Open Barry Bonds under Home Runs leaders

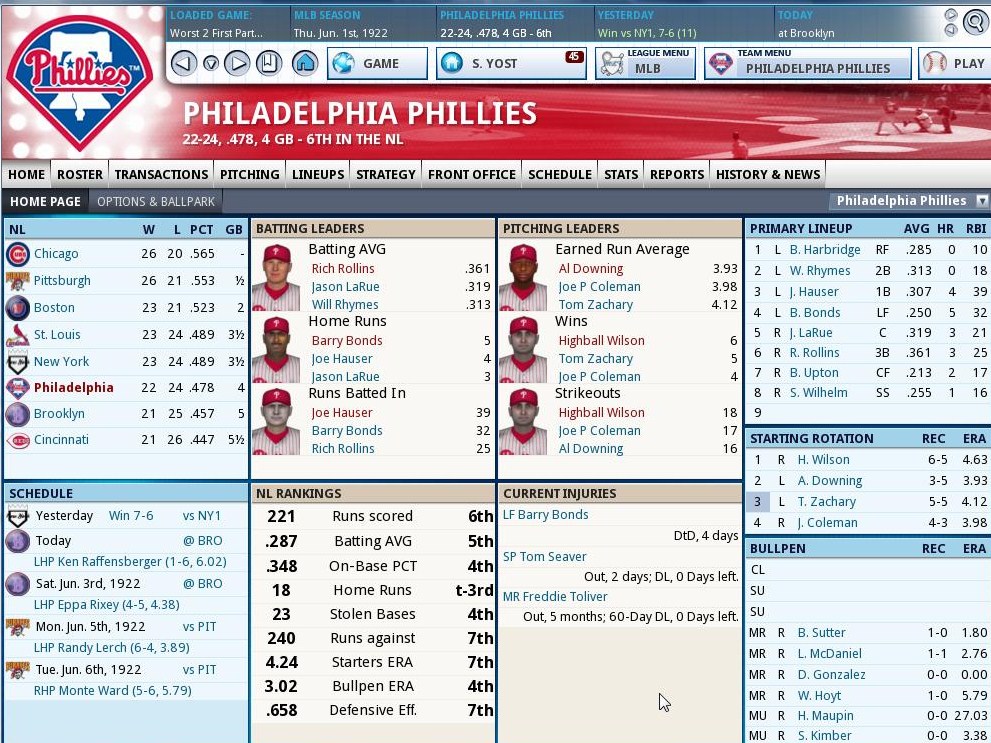click(x=346, y=341)
